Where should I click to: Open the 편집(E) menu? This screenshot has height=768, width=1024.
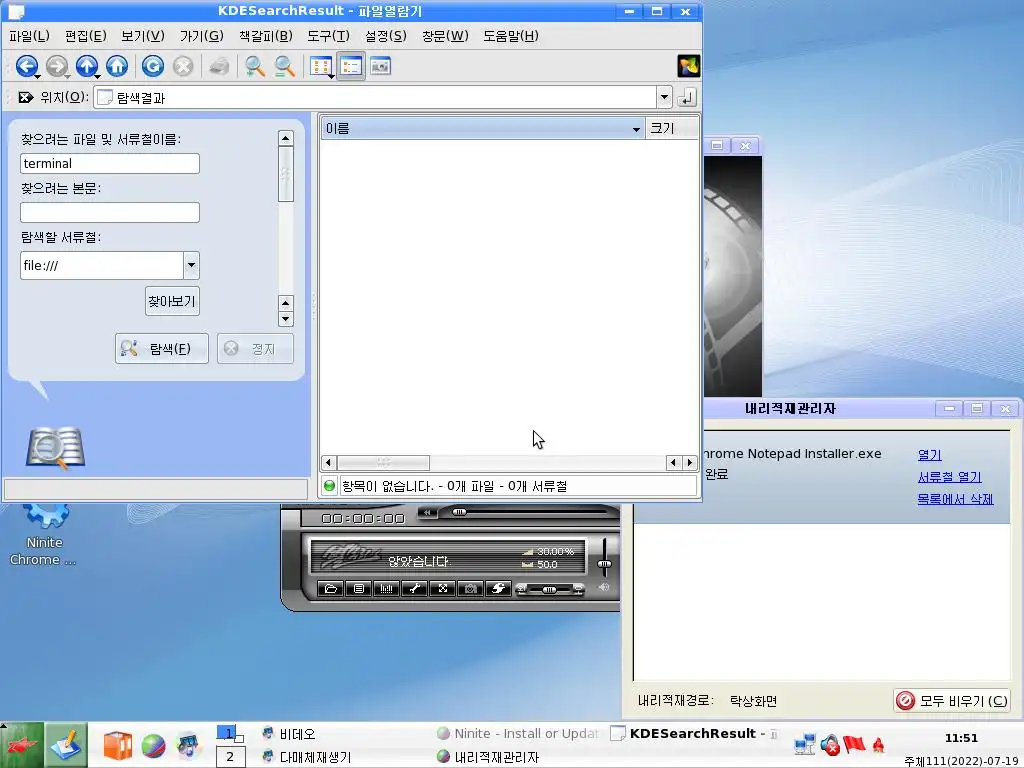coord(86,36)
